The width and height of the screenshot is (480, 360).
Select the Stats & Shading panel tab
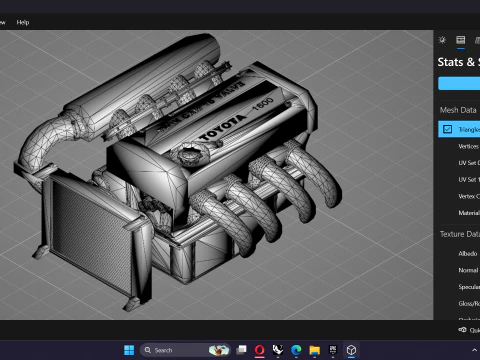(461, 40)
